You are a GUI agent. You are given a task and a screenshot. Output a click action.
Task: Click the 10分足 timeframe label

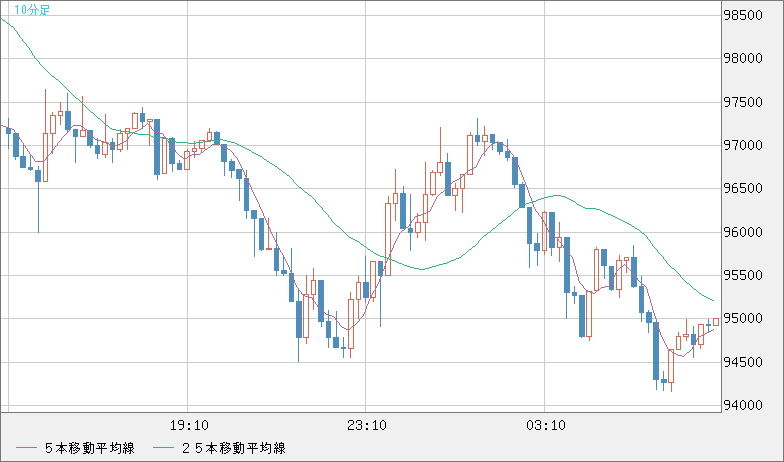tap(32, 10)
